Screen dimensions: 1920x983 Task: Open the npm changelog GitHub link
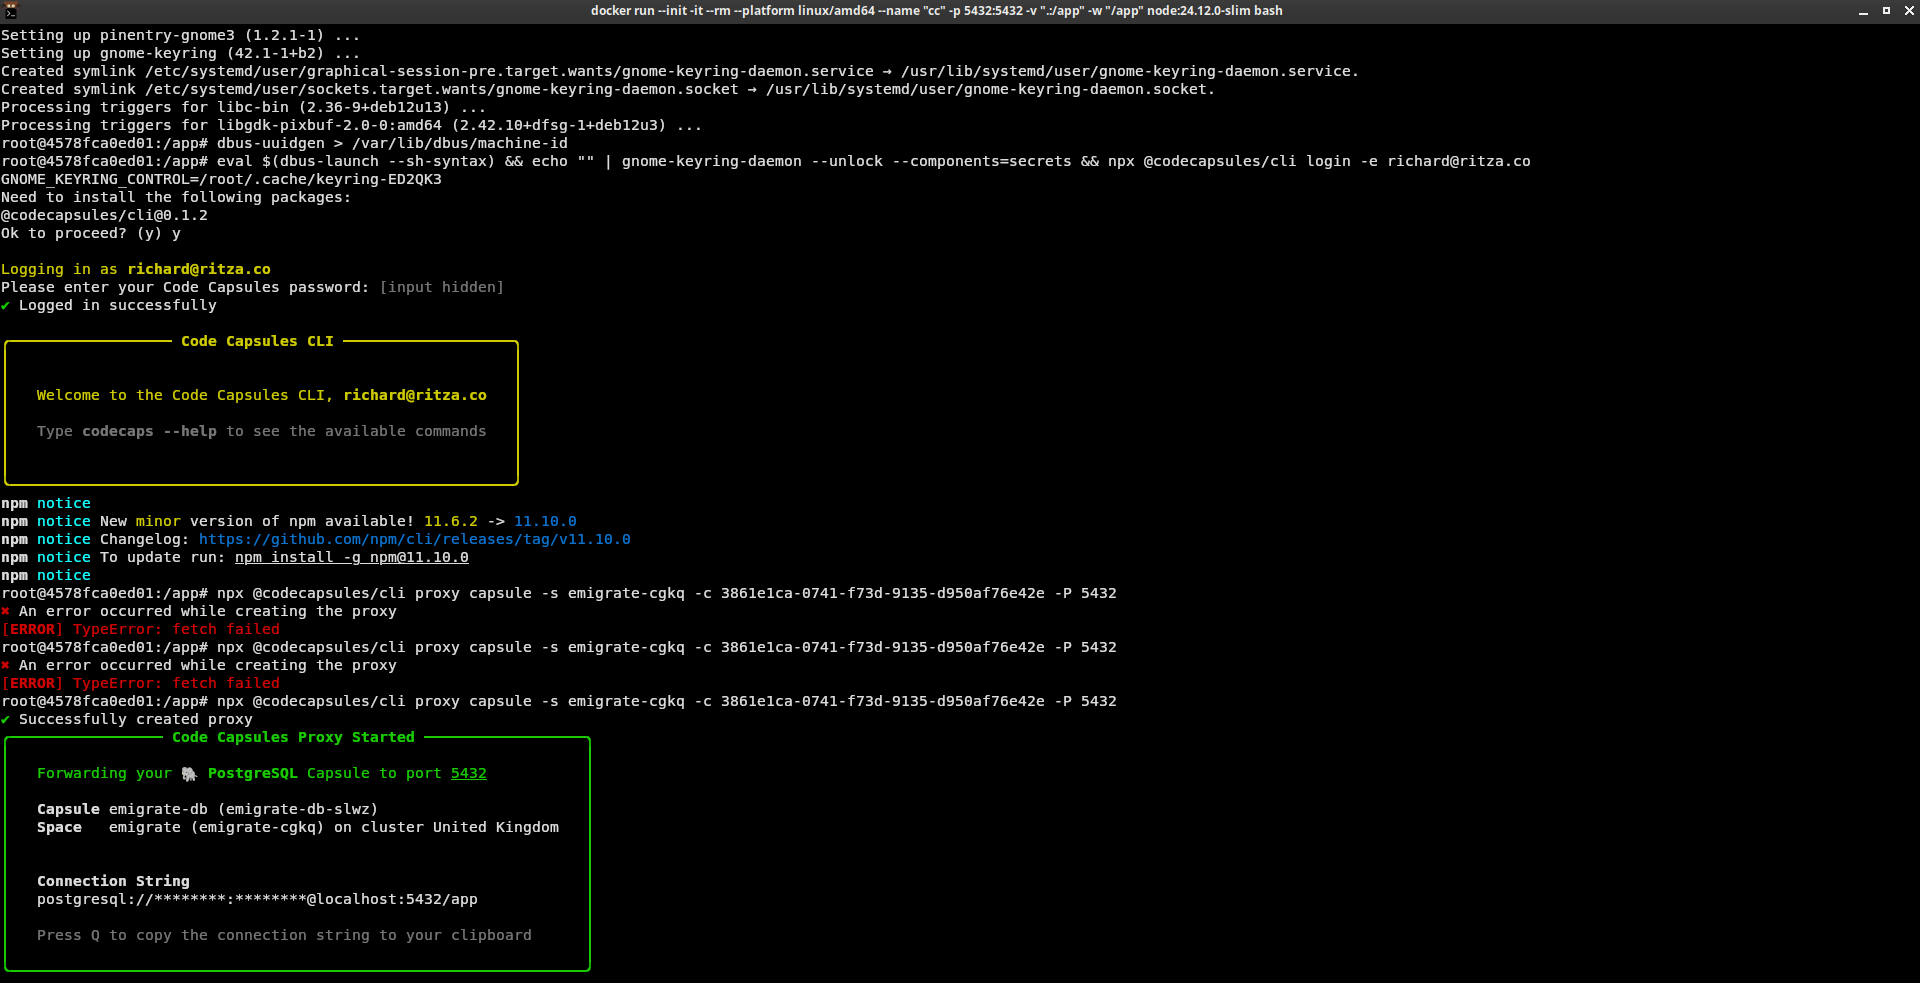[x=414, y=539]
